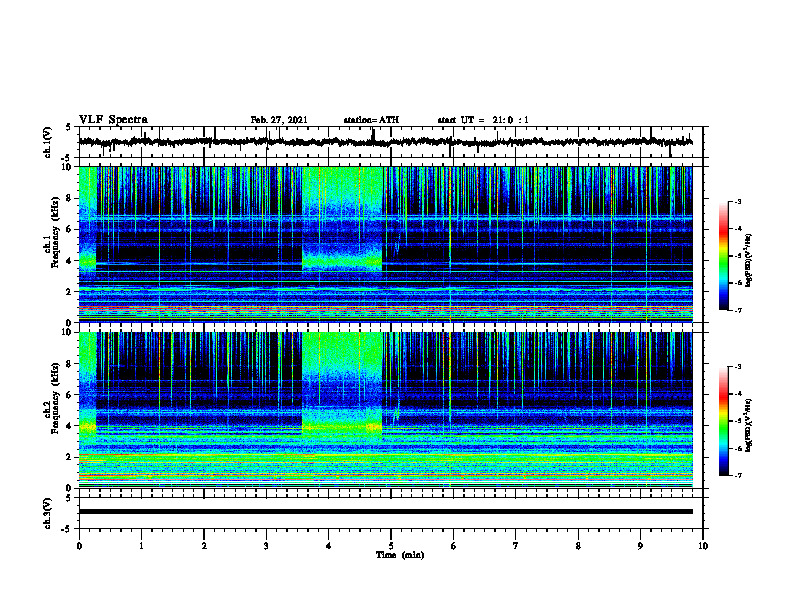Click the ch.2 colorbar log(PSD) label
The width and height of the screenshot is (792, 612).
pyautogui.click(x=748, y=425)
